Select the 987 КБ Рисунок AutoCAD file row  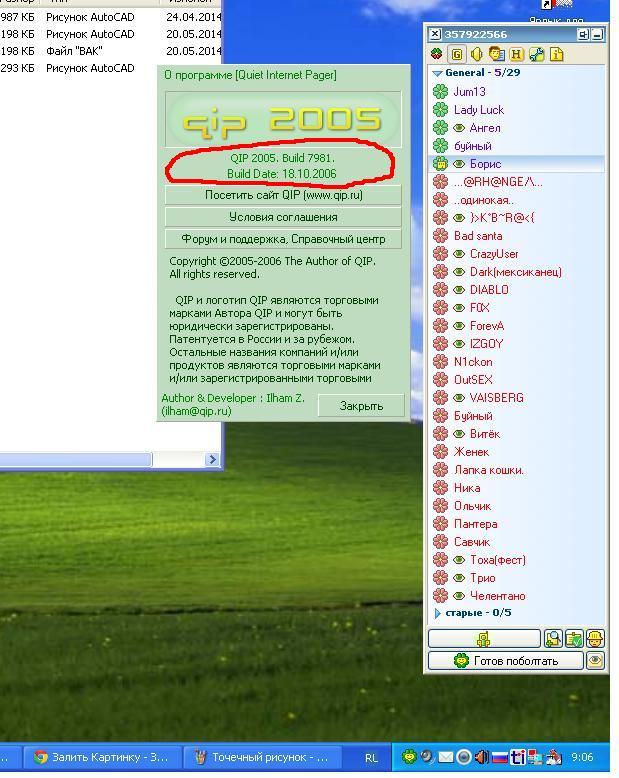111,17
